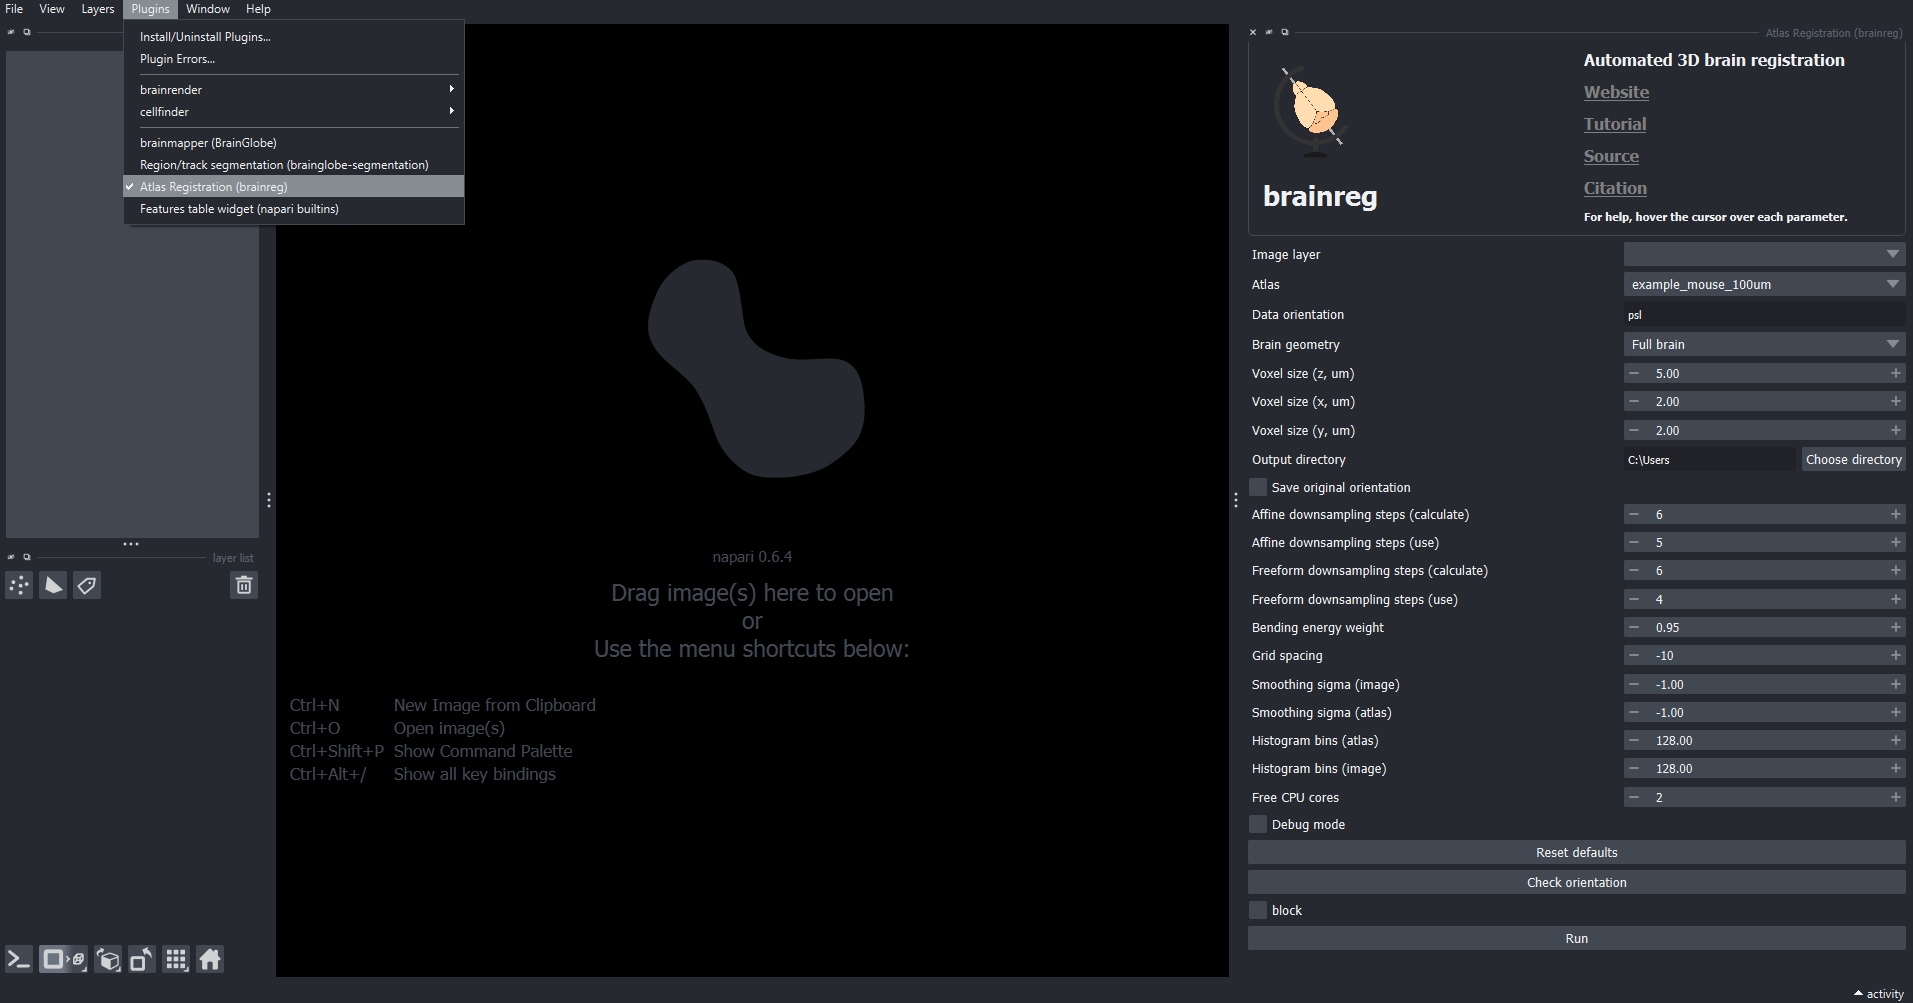Image resolution: width=1913 pixels, height=1003 pixels.
Task: Decrease Grid spacing value
Action: pyautogui.click(x=1633, y=655)
